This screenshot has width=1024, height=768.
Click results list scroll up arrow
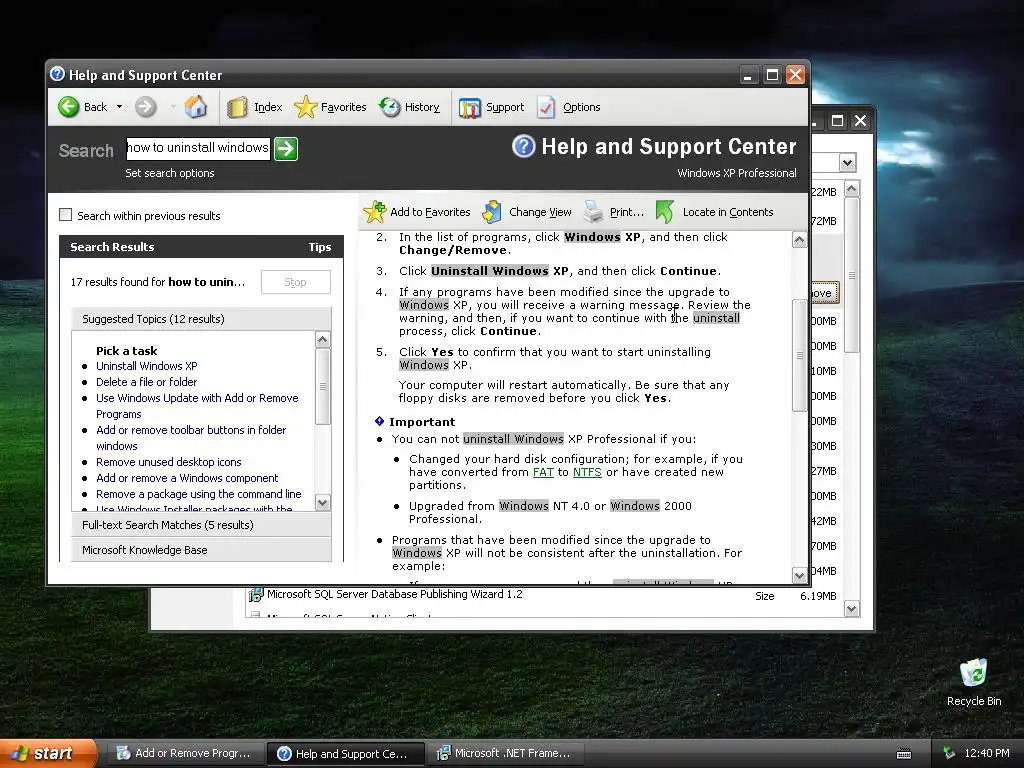[322, 340]
